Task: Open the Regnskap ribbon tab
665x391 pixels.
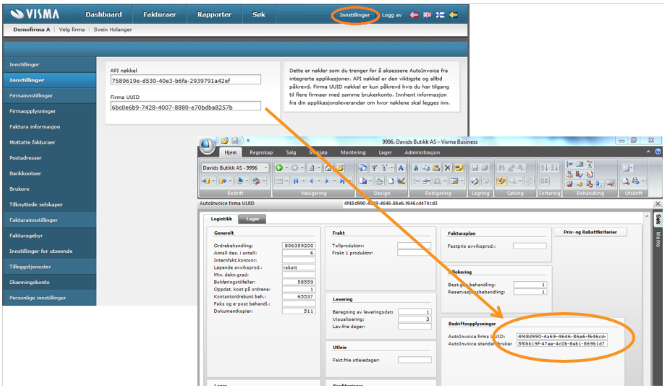Action: (x=261, y=152)
